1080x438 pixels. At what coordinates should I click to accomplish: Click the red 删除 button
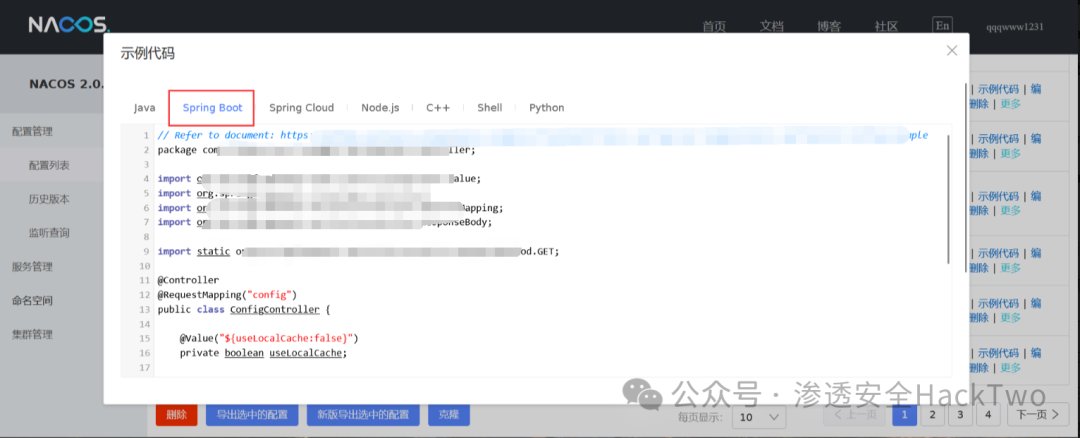click(x=176, y=415)
